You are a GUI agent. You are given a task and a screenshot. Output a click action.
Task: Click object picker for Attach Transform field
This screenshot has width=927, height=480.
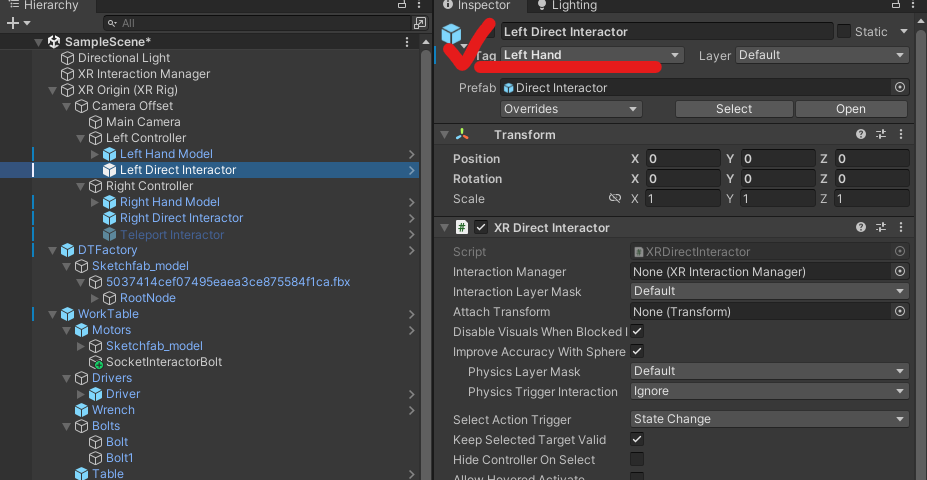click(x=900, y=311)
